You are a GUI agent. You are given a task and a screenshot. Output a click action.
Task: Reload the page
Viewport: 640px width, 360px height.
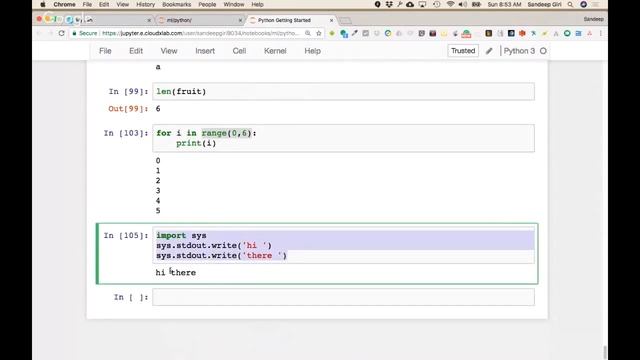(62, 33)
